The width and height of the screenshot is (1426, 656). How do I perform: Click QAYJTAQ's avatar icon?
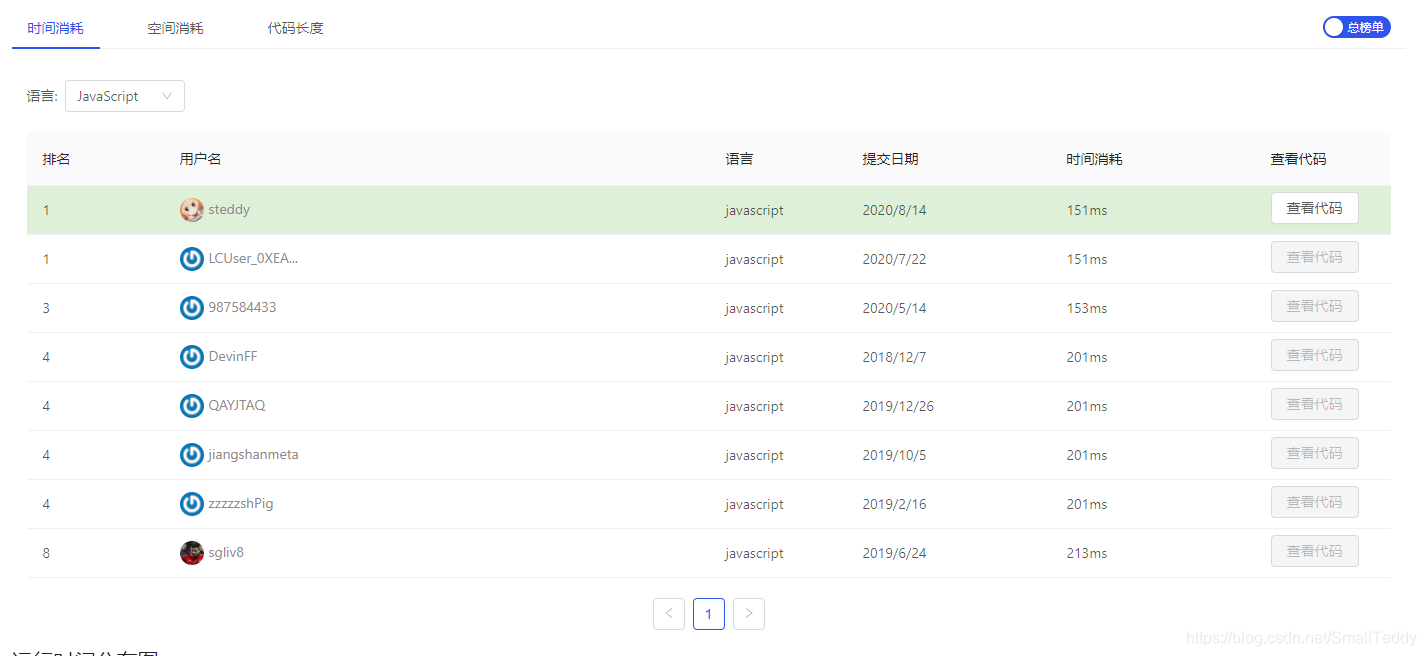pos(191,405)
